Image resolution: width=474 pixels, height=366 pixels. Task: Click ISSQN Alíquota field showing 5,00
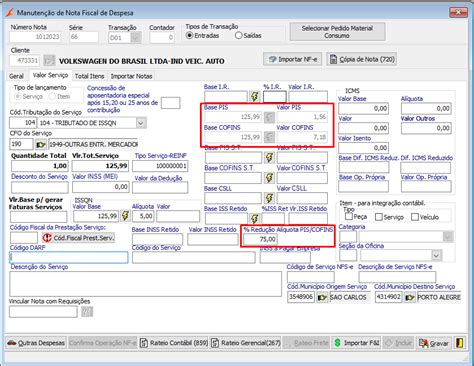click(x=143, y=216)
